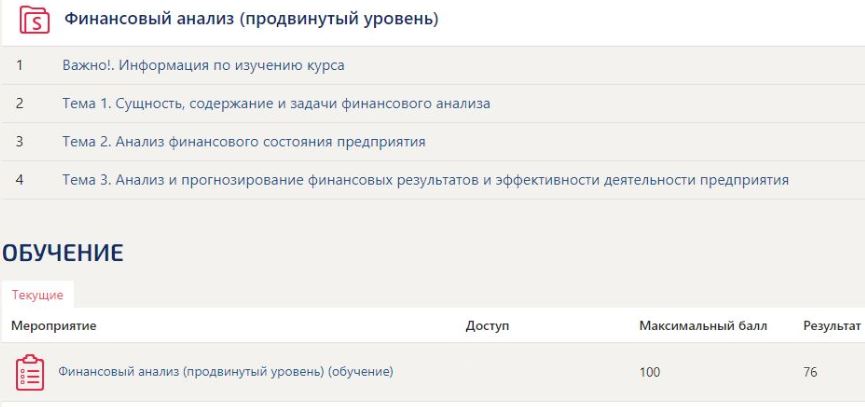Click the 'ОБУЧЕНИЕ' section heading
865x407 pixels.
62,253
